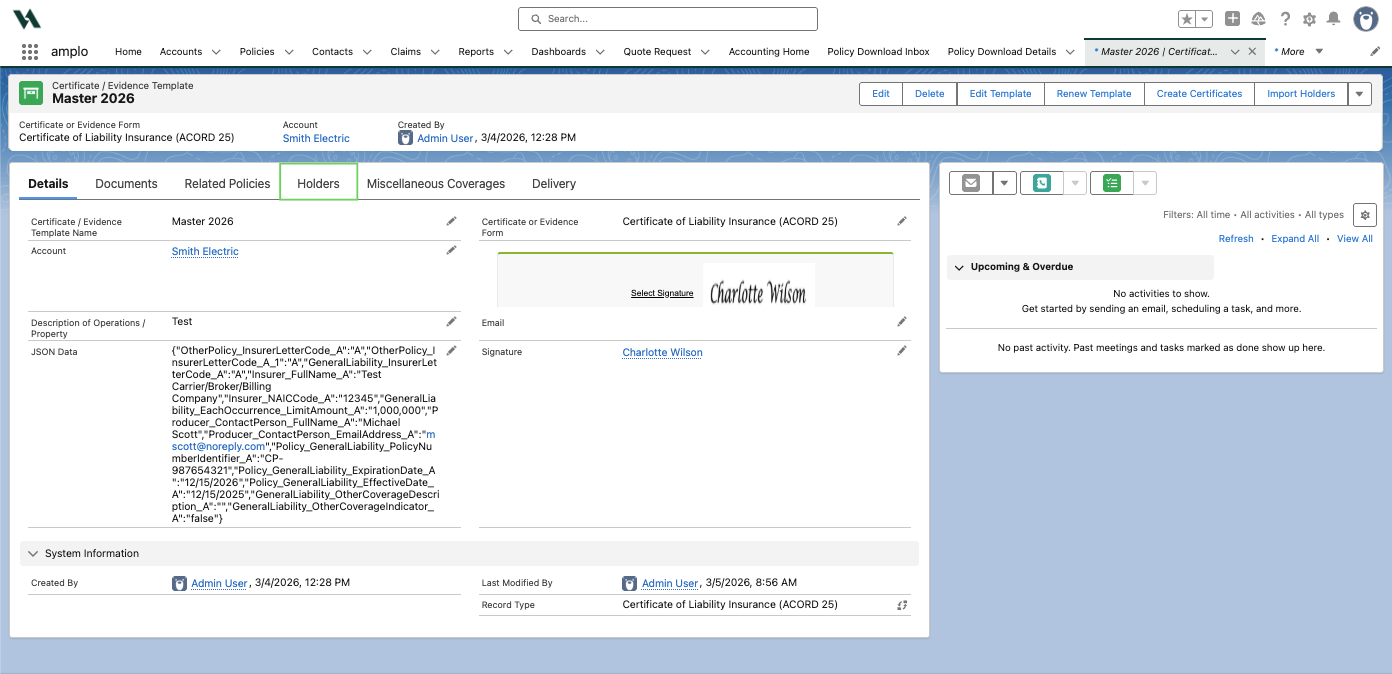
Task: Expand the Dashboards nav dropdown chevron
Action: coord(600,52)
